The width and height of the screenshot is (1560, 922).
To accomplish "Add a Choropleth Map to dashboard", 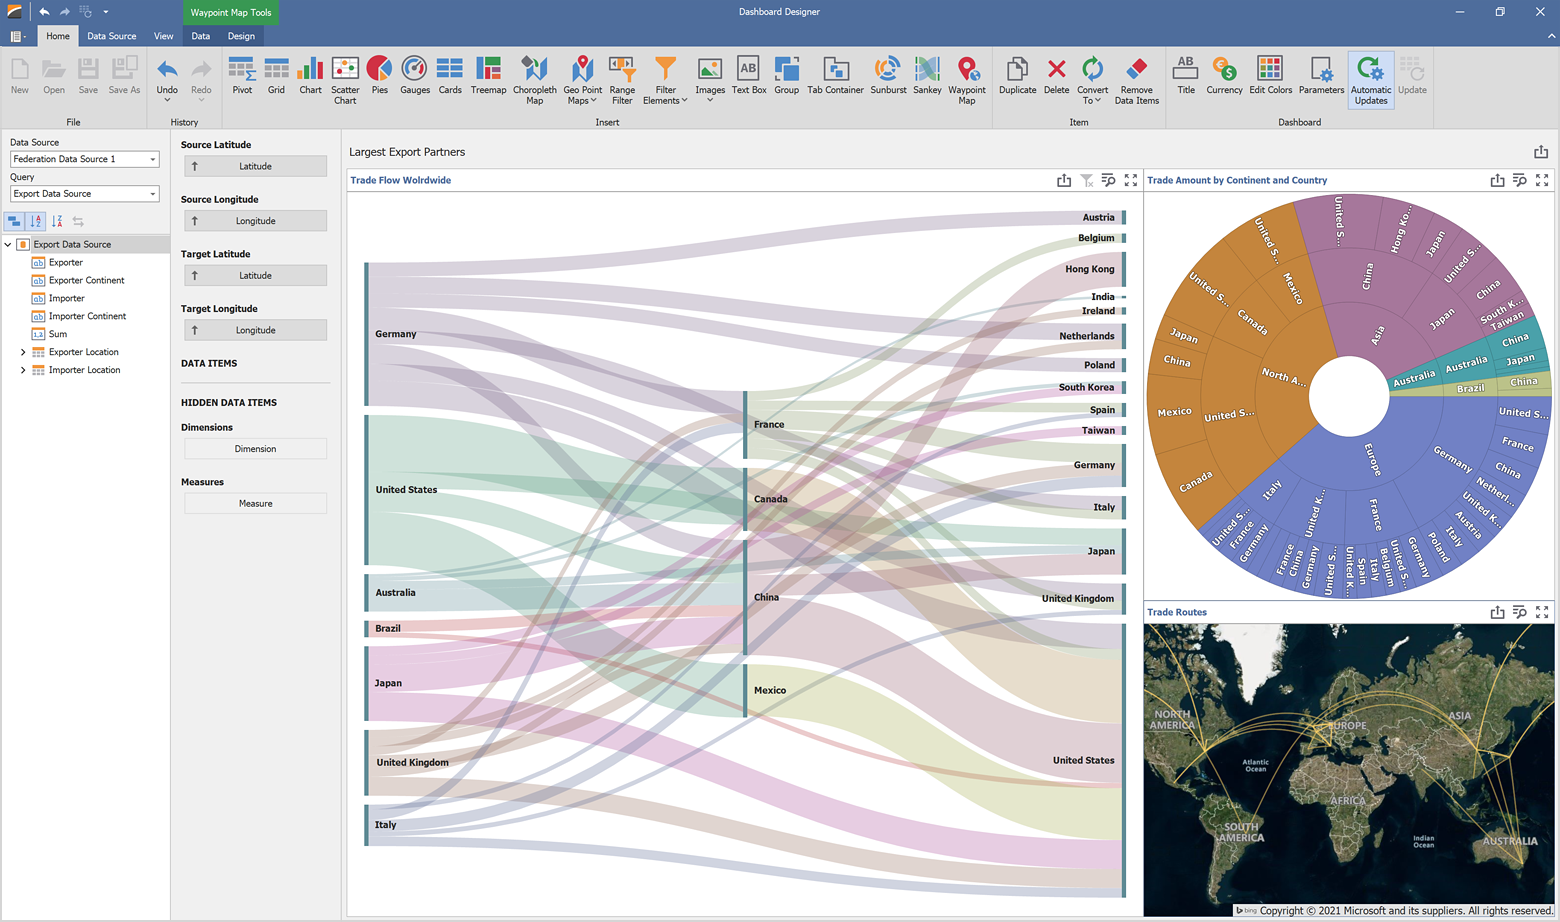I will click(x=534, y=79).
